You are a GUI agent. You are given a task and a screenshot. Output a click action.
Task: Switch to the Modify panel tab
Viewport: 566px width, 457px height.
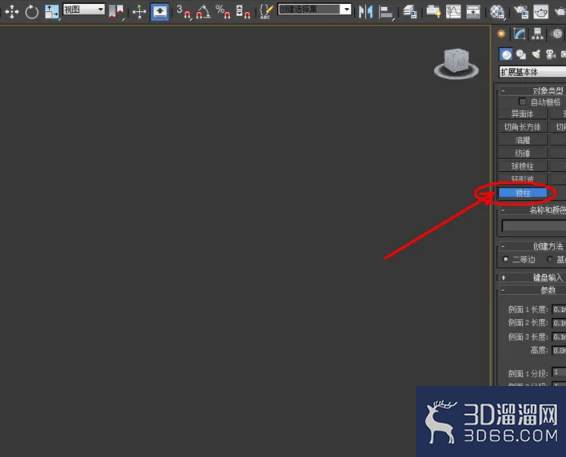519,34
